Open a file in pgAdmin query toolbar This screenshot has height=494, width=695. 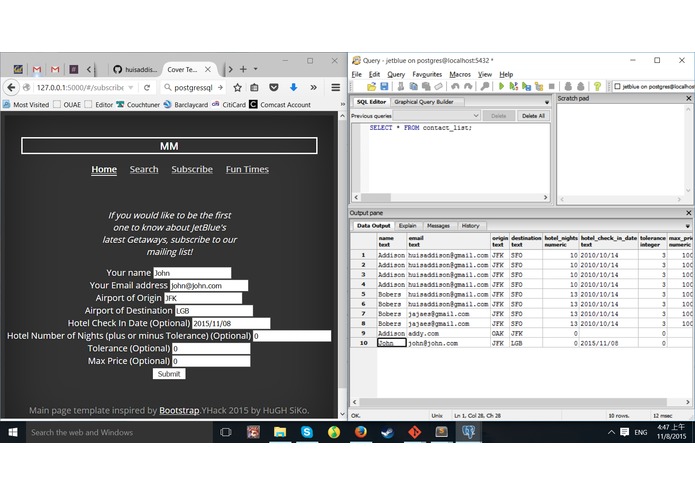371,86
